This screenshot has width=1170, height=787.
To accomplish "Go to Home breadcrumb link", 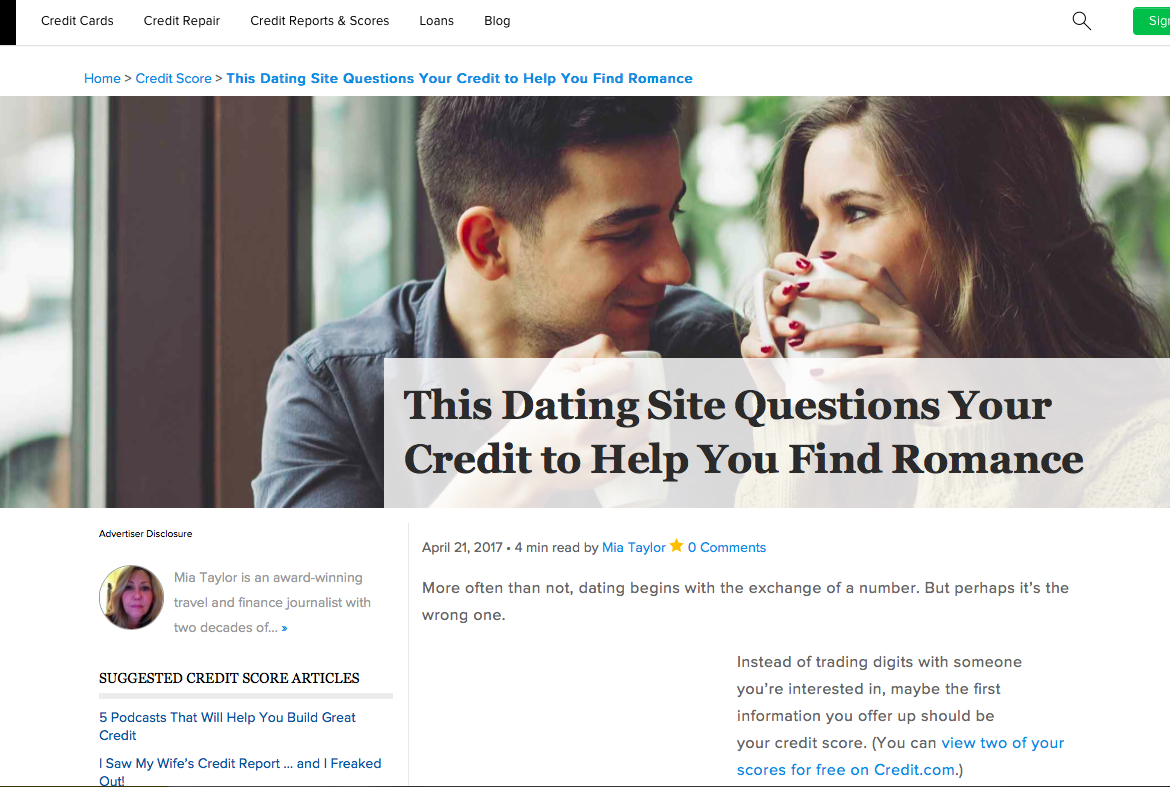I will point(102,78).
